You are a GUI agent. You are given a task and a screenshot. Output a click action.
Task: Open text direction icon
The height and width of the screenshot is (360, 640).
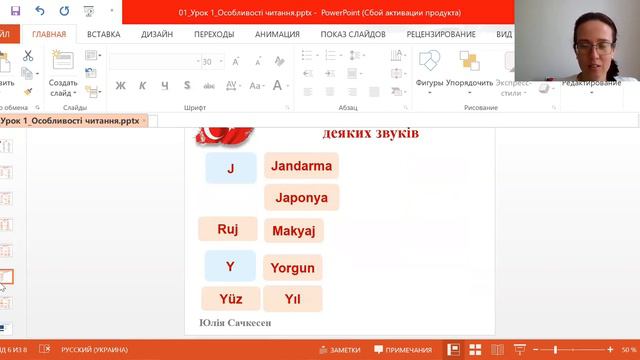398,55
